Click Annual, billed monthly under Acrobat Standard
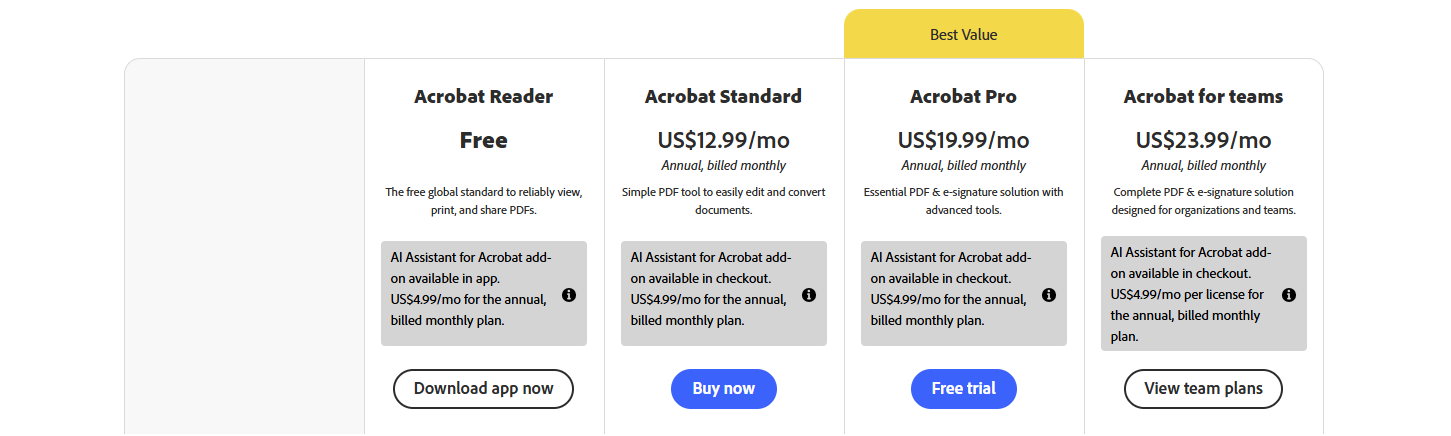Screen dimensions: 1451x436 click(723, 166)
